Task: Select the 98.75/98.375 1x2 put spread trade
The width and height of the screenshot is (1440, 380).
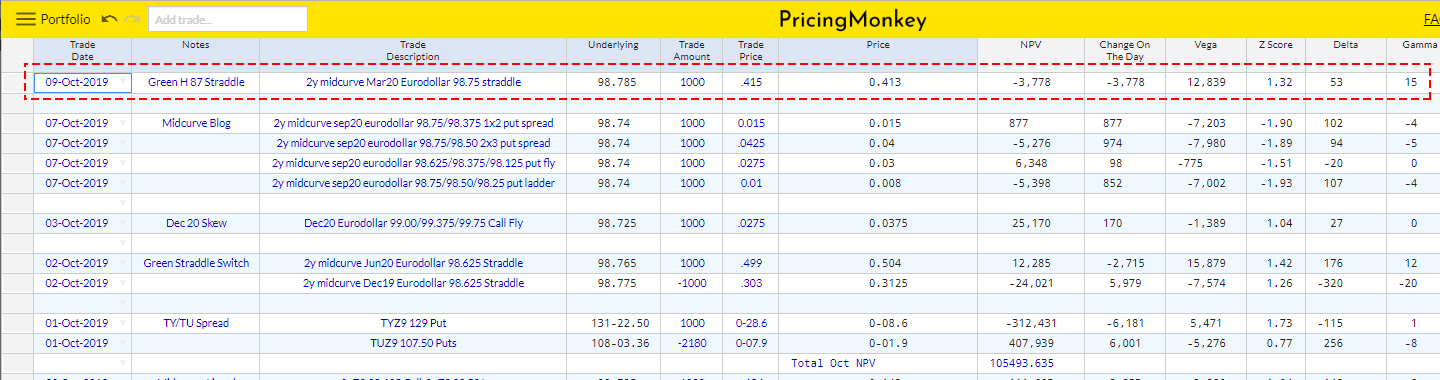Action: pyautogui.click(x=413, y=123)
